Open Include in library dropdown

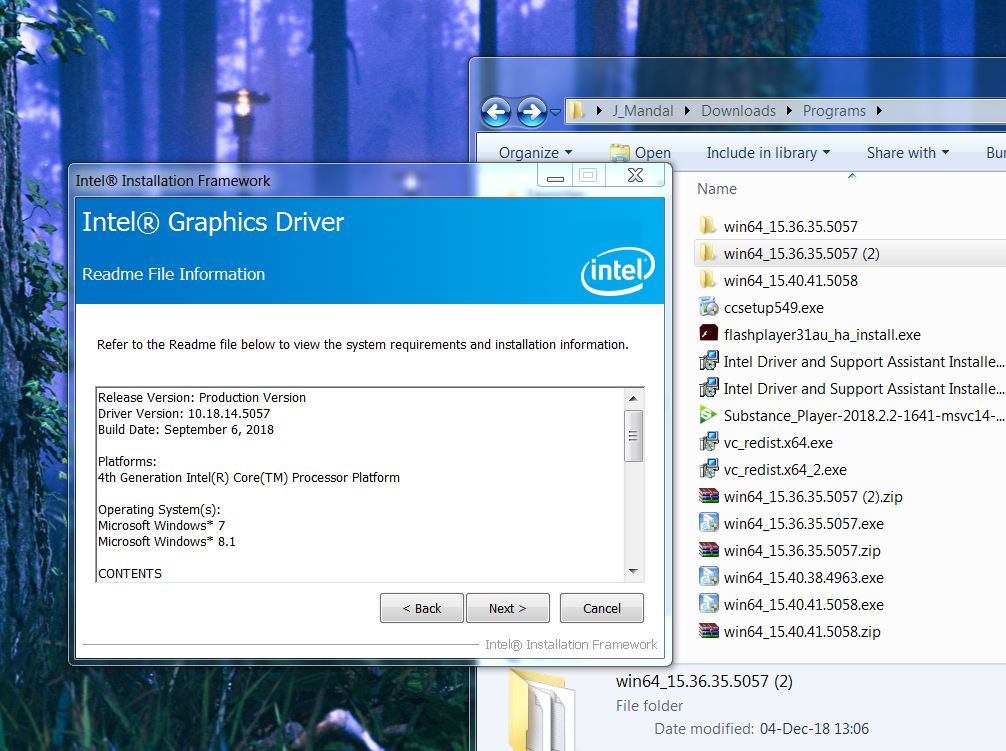click(x=768, y=153)
